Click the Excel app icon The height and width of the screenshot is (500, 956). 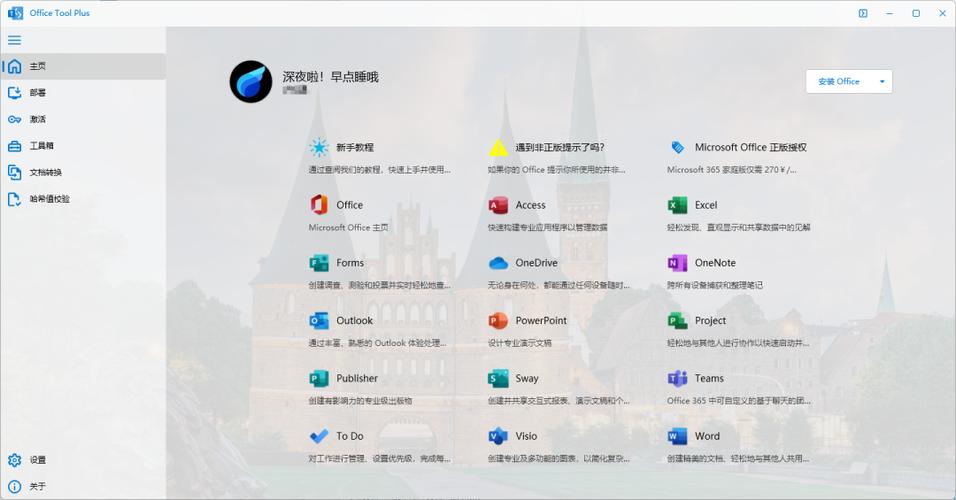click(677, 205)
